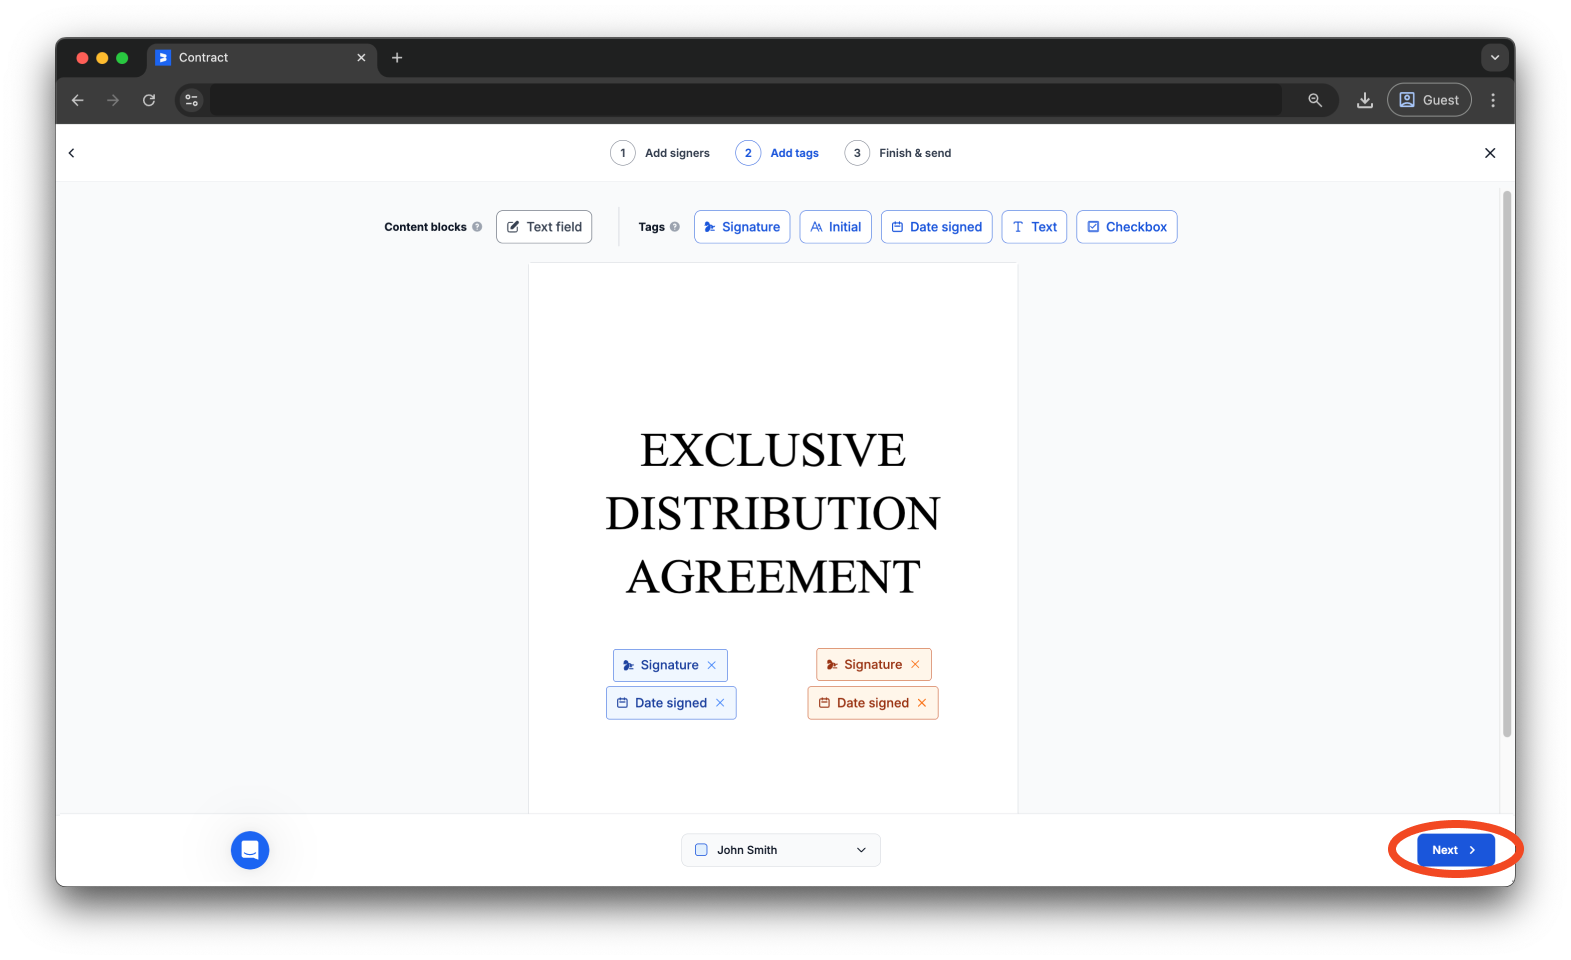Click the zoom magnifier icon in address bar
Viewport: 1571px width, 960px height.
[1315, 100]
